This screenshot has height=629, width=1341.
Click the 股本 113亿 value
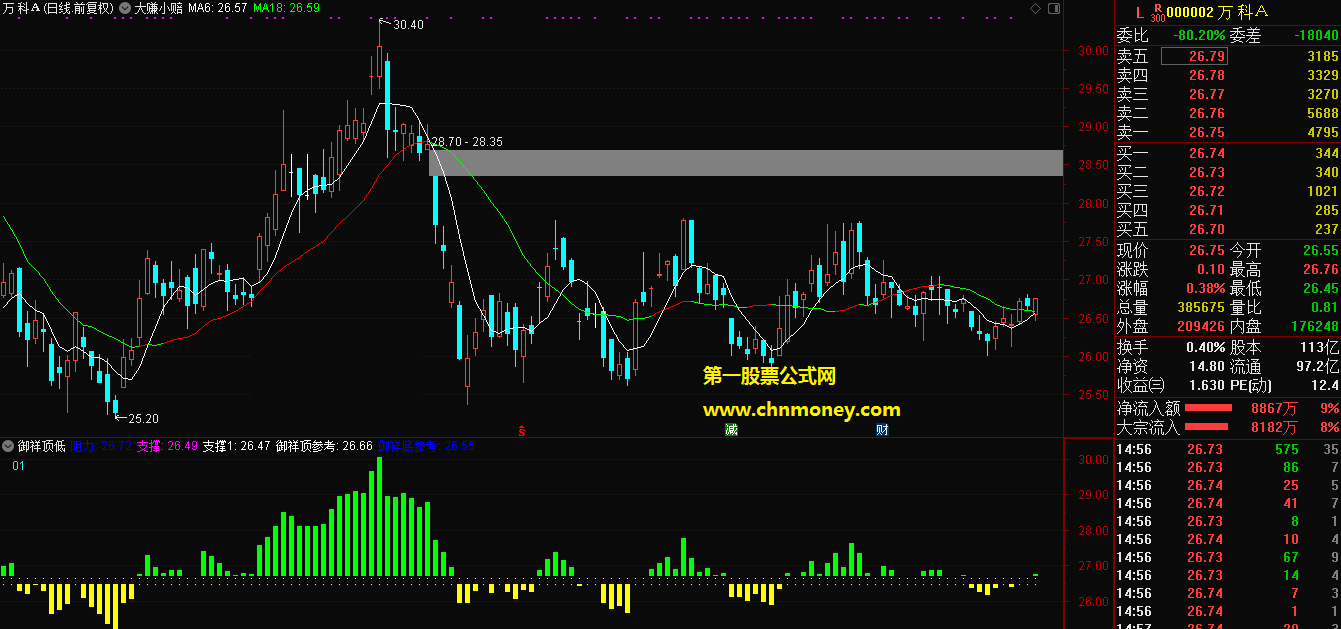(1320, 348)
